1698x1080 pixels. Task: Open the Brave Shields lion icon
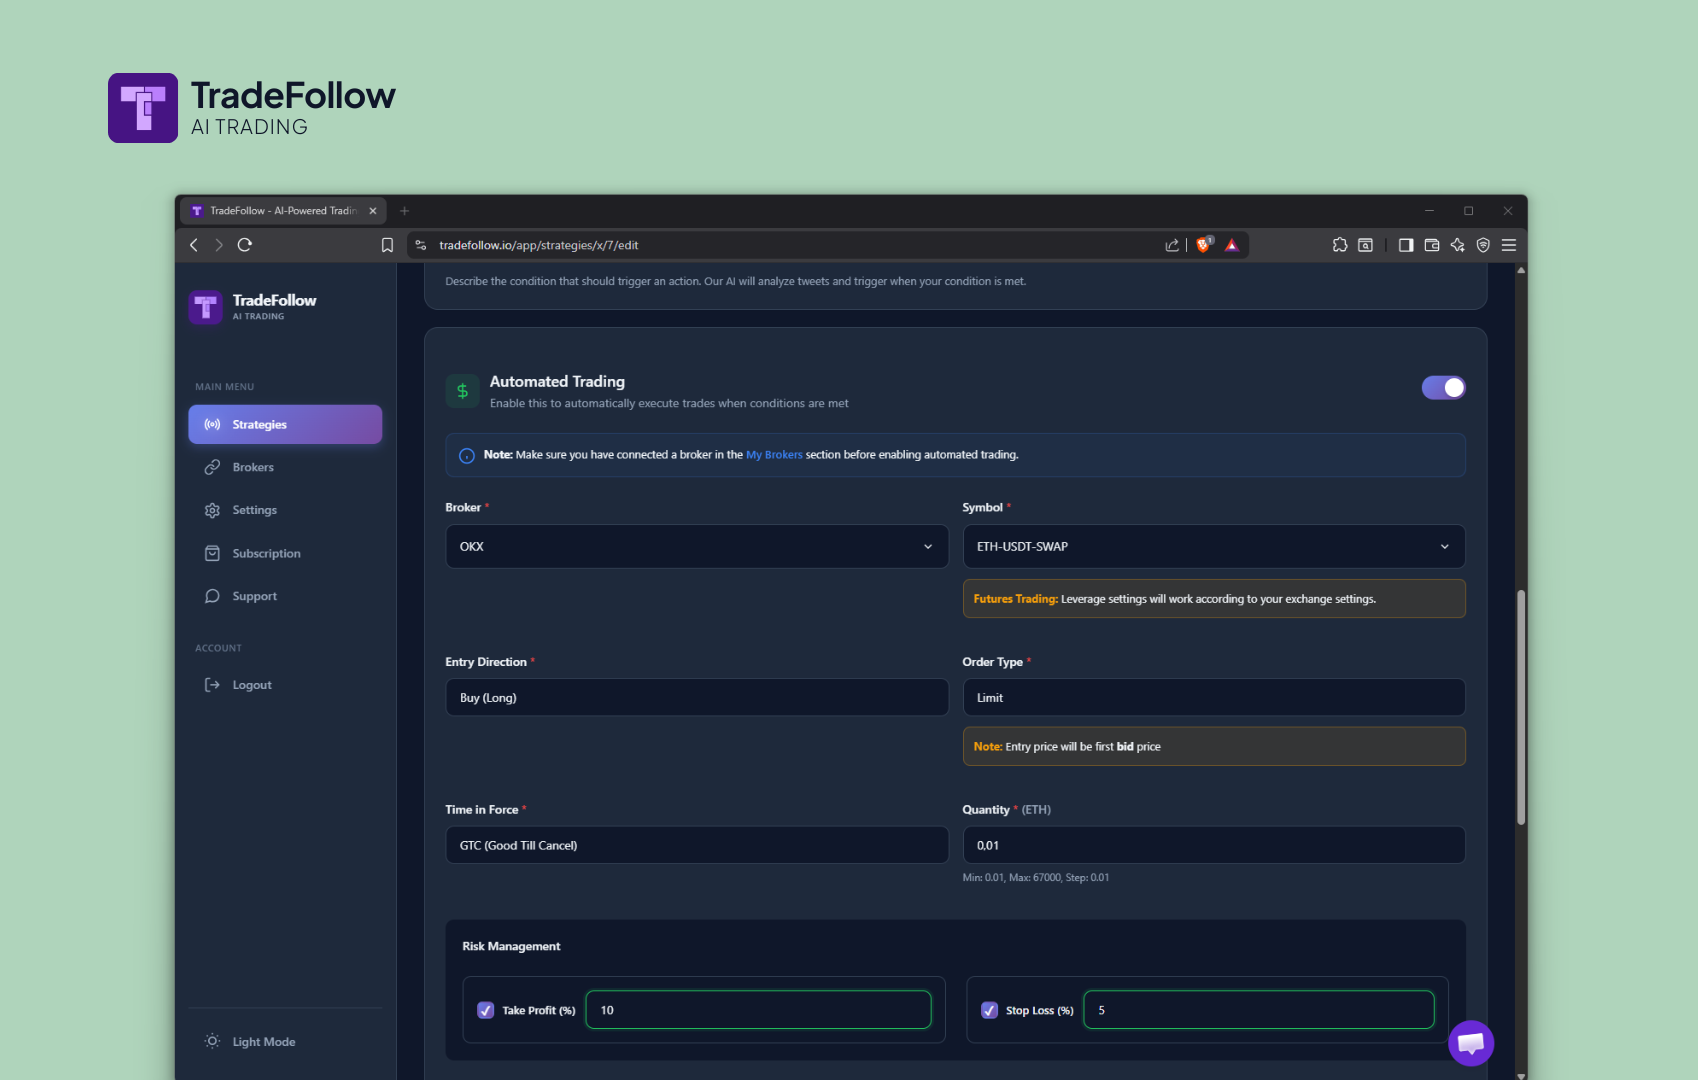pos(1204,245)
